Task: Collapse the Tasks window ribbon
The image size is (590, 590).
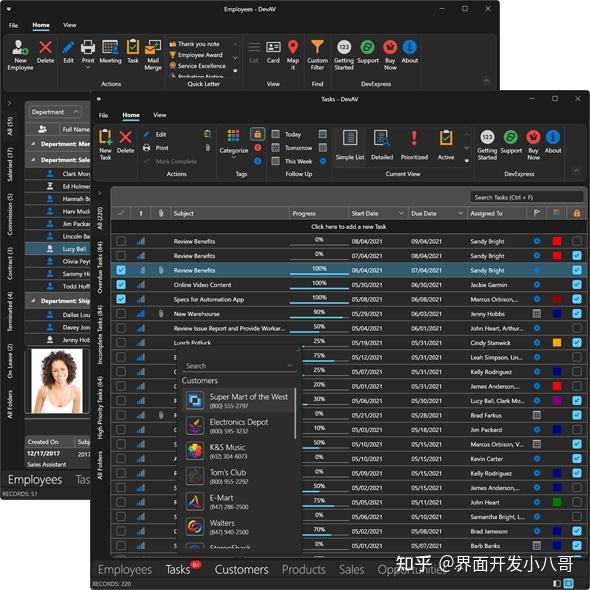Action: click(576, 171)
